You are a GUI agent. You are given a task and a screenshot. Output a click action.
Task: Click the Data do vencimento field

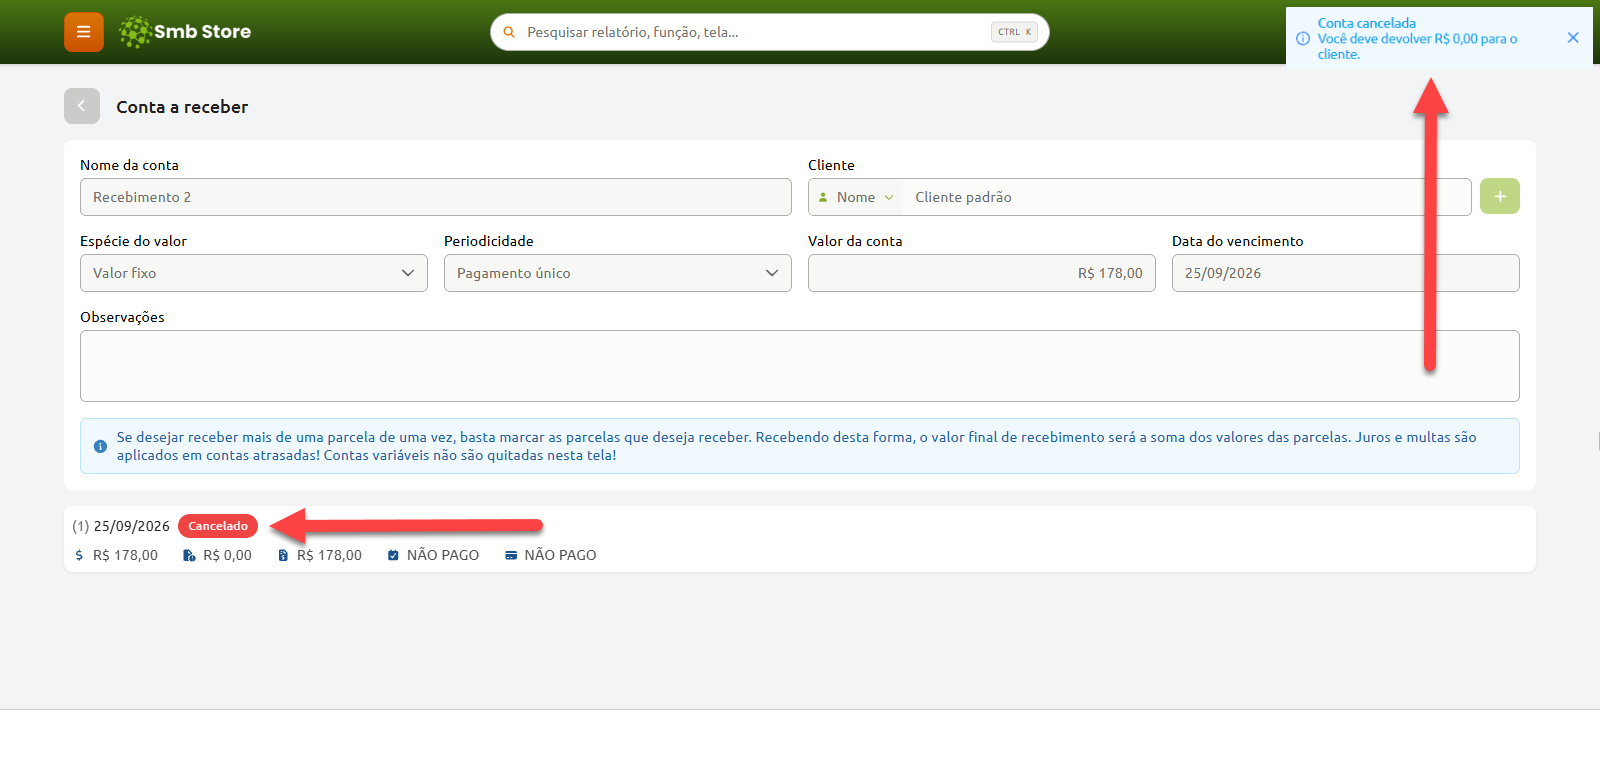point(1346,273)
